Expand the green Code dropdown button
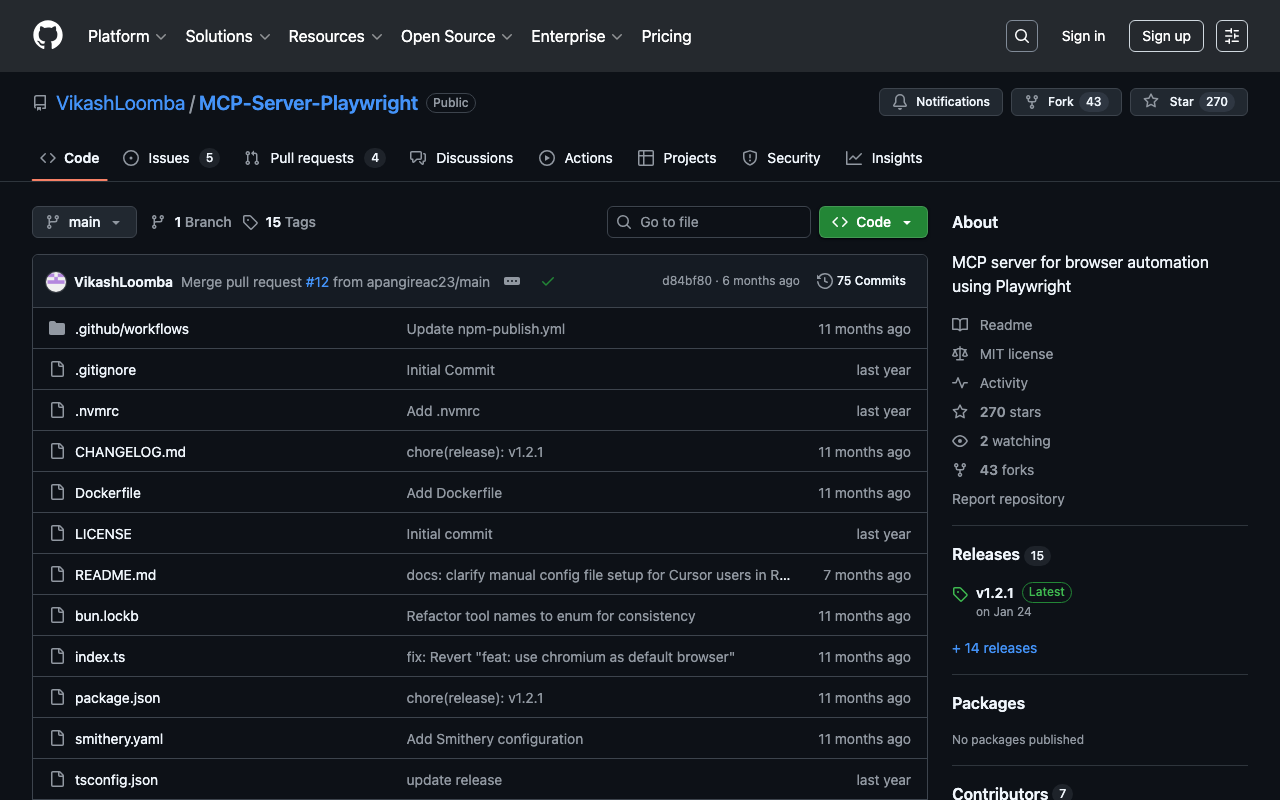 tap(872, 222)
